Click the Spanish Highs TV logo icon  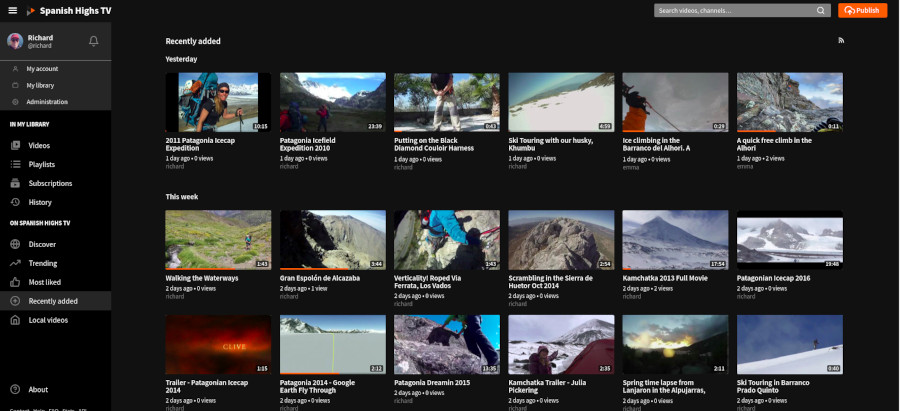pos(31,11)
